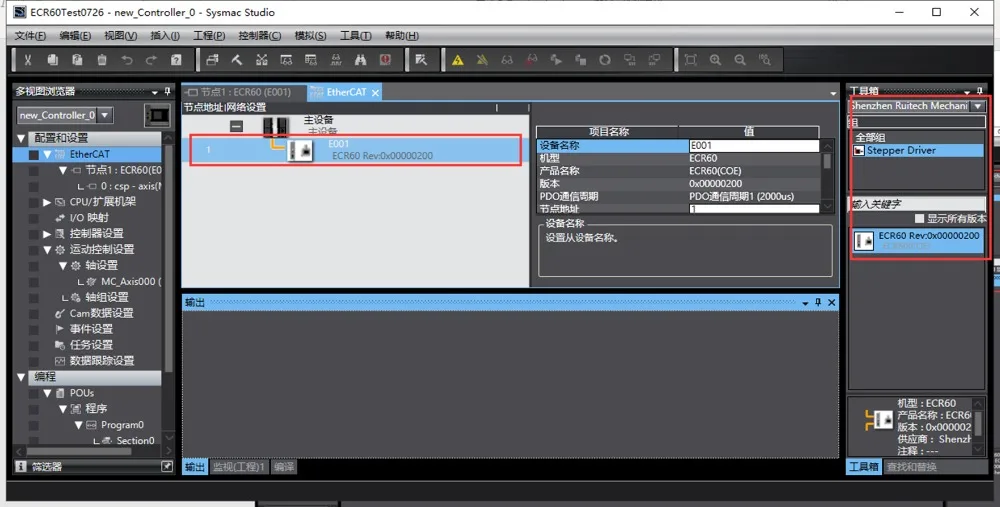Collapse the EtherCAT tree node arrow

click(x=47, y=154)
